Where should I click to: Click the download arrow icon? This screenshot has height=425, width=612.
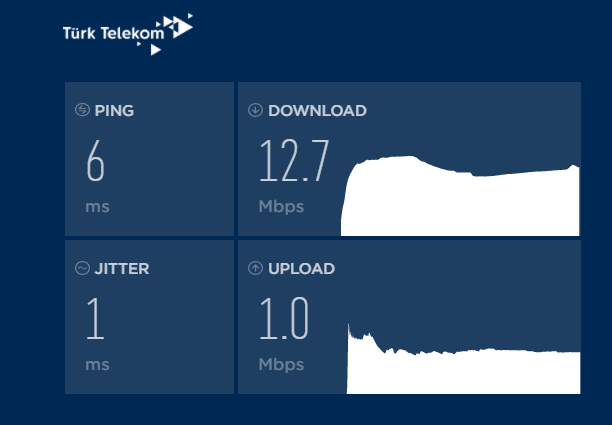[255, 110]
